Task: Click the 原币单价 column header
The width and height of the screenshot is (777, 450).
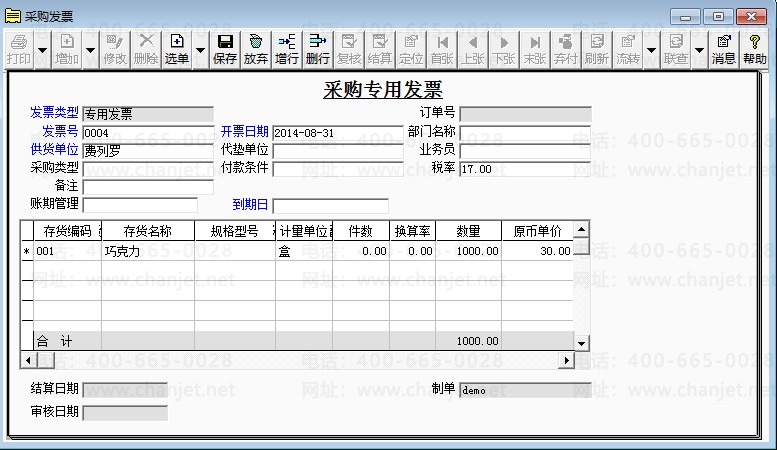Action: click(x=537, y=231)
